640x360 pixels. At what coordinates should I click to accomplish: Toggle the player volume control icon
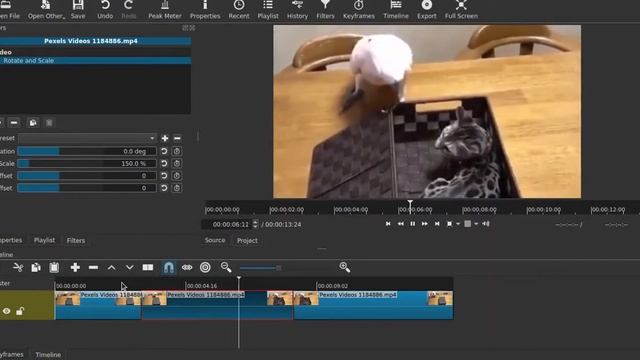tap(486, 224)
